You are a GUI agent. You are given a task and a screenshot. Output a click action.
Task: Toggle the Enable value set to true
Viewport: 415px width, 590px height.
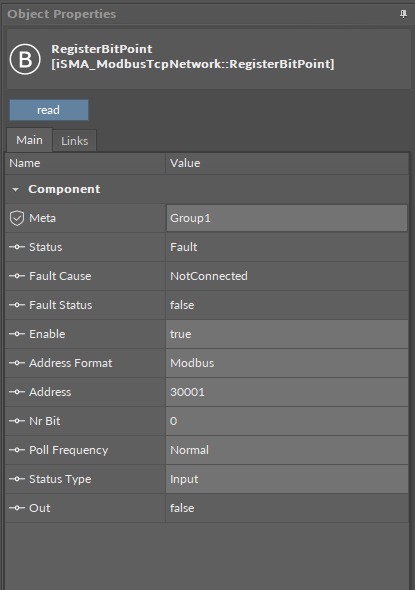(x=287, y=334)
